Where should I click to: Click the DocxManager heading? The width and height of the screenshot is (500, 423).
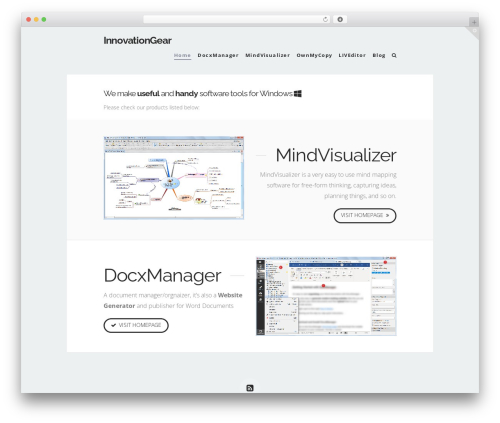point(162,276)
